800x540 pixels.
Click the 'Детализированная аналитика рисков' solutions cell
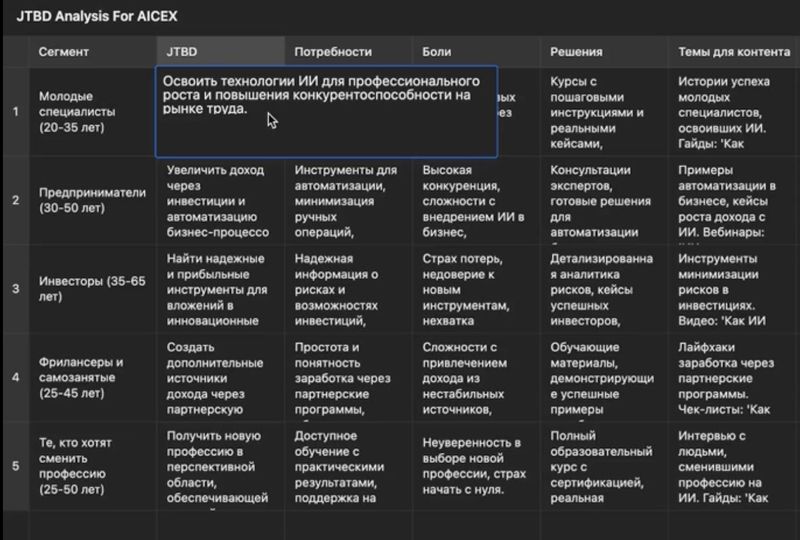pos(604,288)
